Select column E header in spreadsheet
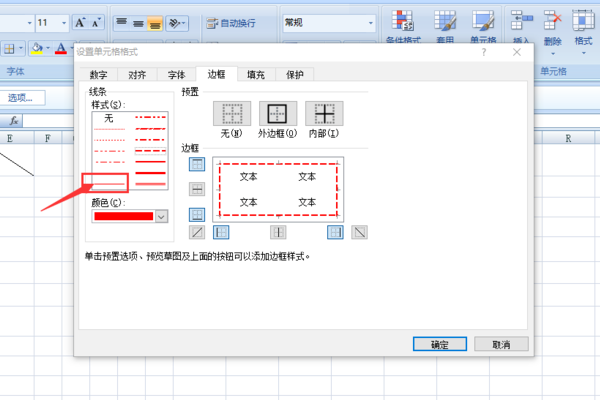The height and width of the screenshot is (400, 600). (x=9, y=138)
